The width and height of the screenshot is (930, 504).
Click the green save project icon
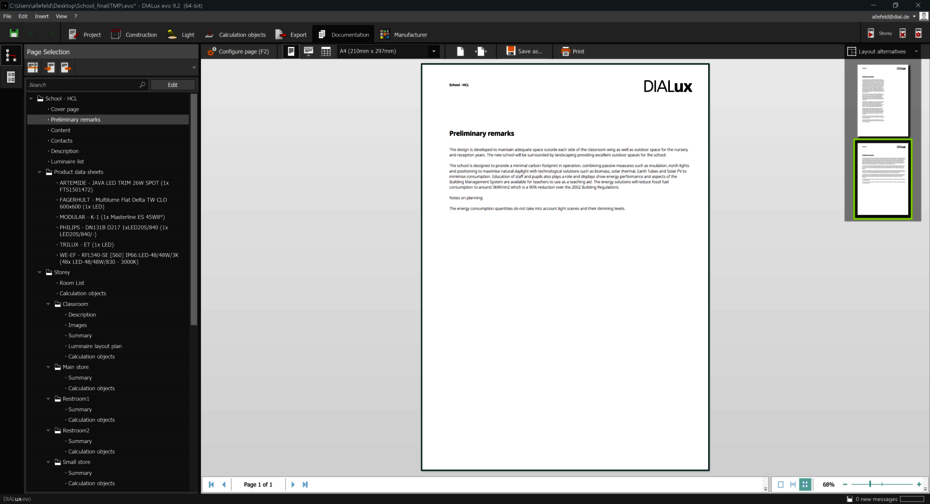13,34
